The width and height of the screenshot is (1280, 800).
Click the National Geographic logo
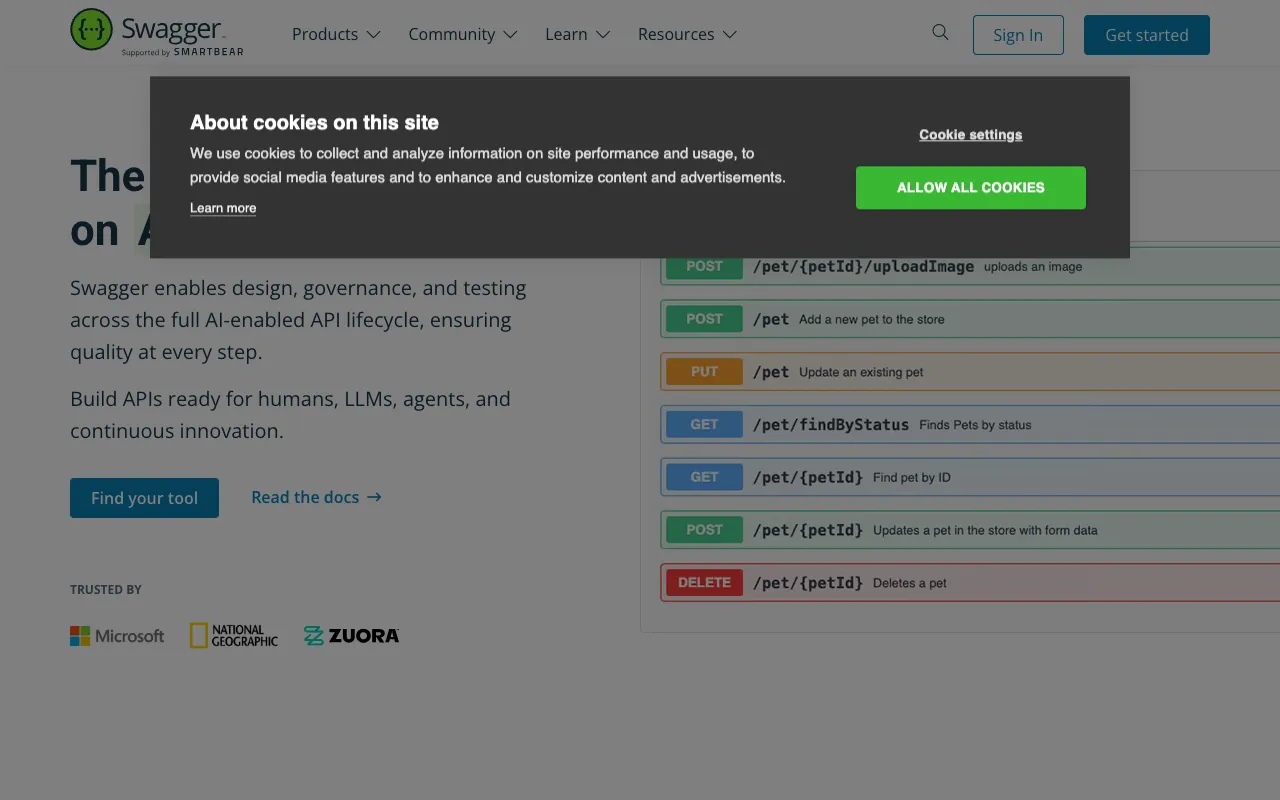click(x=233, y=635)
